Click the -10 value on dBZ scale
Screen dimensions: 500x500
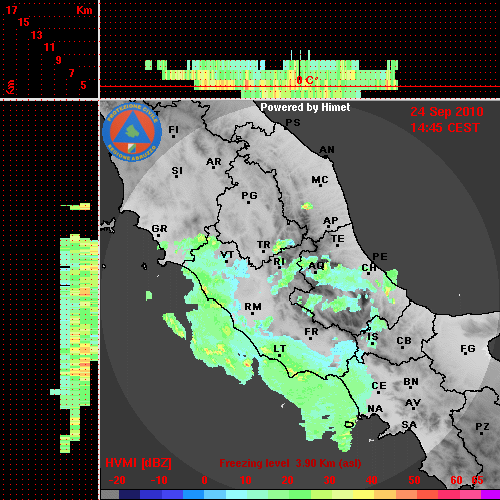click(159, 480)
